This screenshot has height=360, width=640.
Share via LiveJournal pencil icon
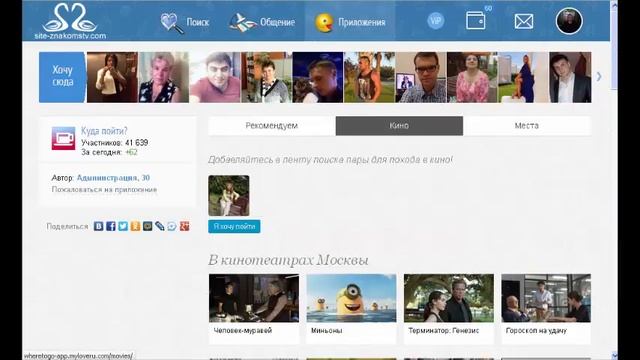coord(160,226)
